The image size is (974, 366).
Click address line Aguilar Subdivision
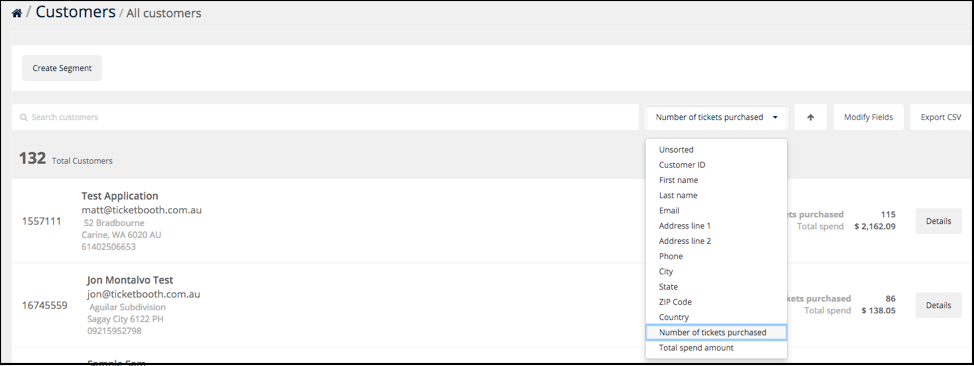[x=128, y=307]
